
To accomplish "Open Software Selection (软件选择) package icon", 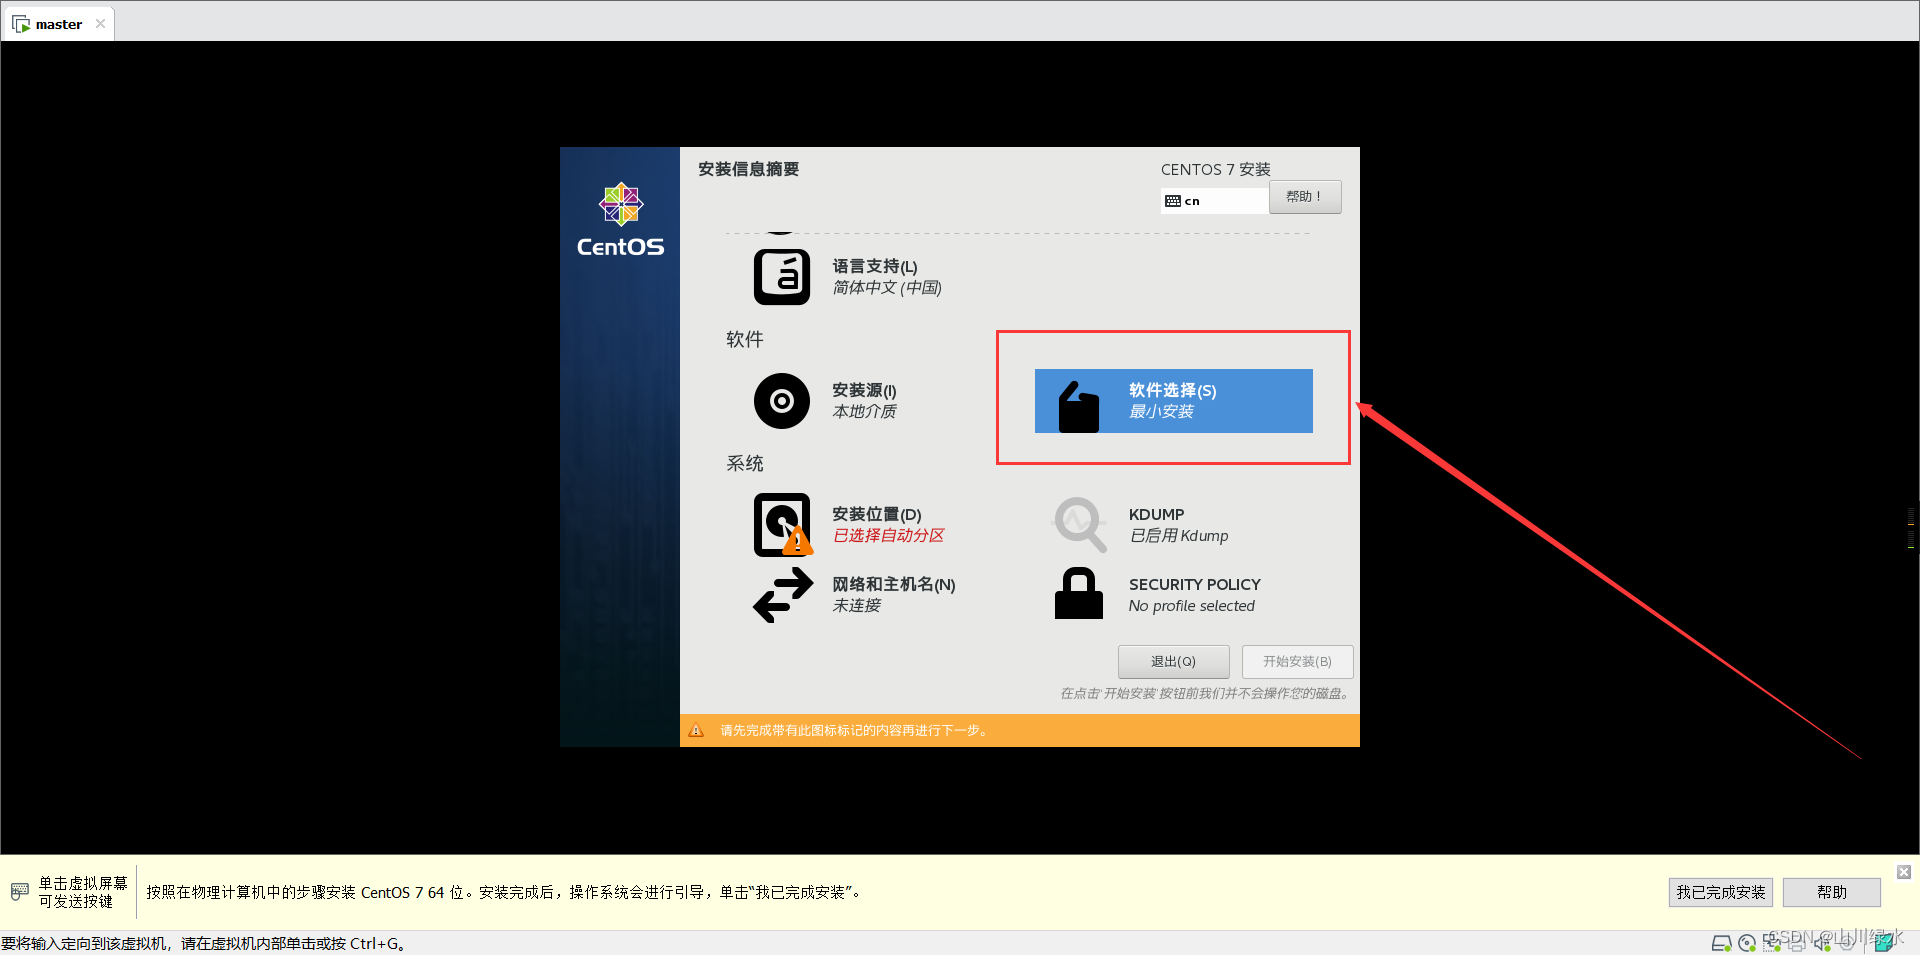I will point(1078,406).
